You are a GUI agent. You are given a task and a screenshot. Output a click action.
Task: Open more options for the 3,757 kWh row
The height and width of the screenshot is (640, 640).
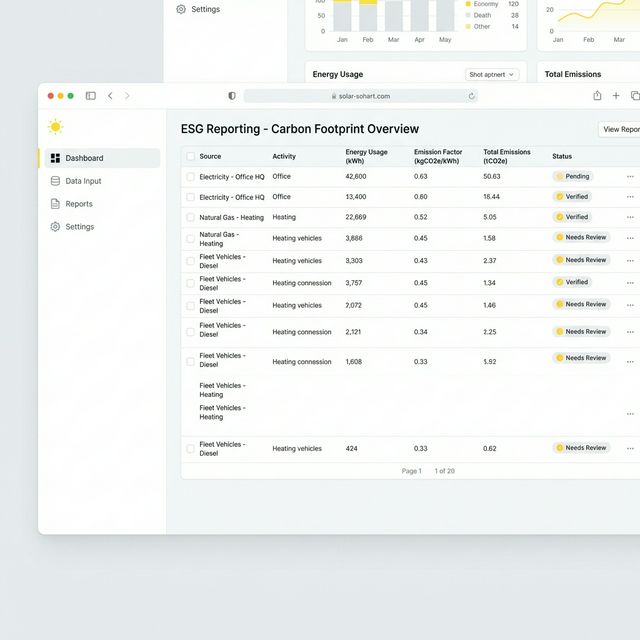(630, 283)
